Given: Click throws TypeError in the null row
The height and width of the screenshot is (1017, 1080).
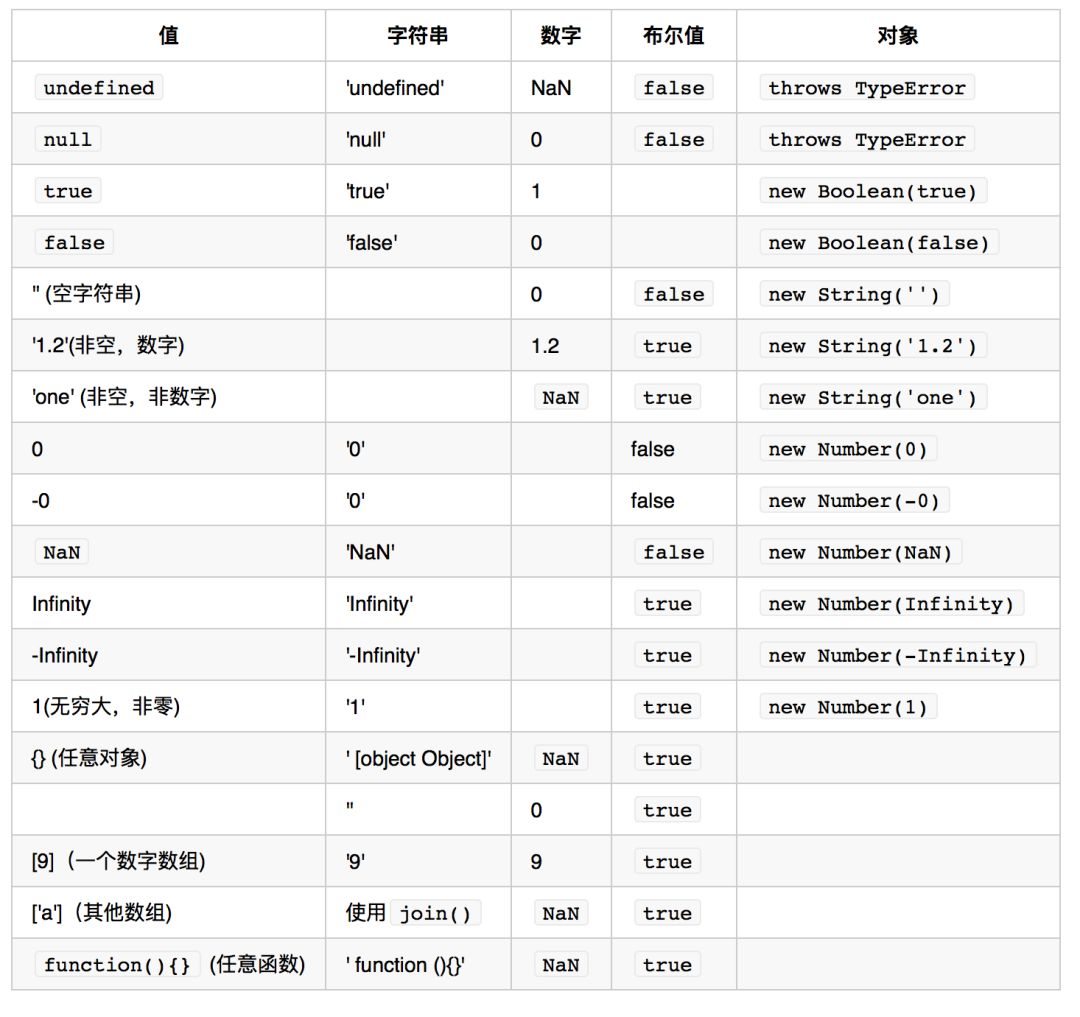Looking at the screenshot, I should [867, 139].
